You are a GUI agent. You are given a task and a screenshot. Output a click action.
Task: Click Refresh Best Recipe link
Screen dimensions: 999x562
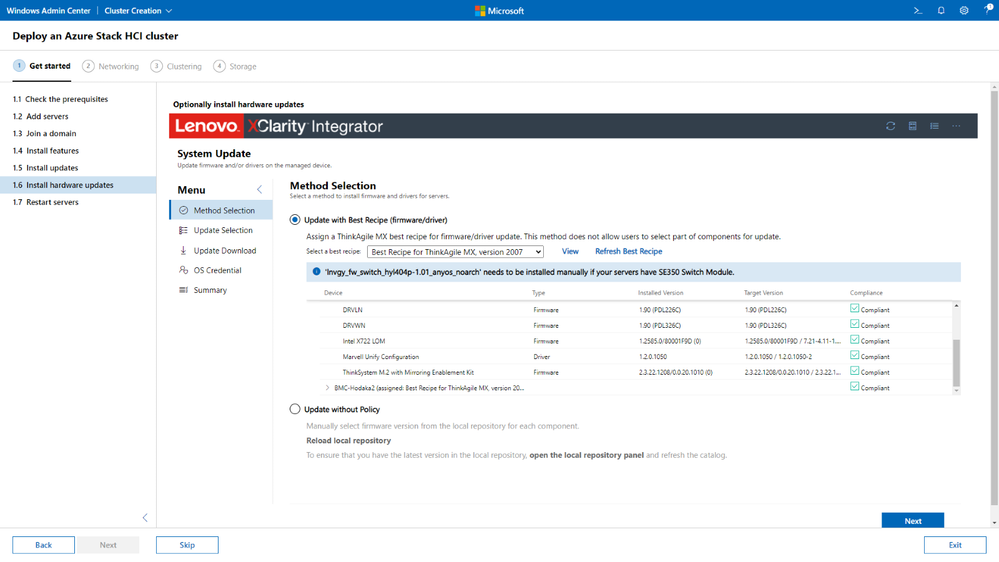pos(628,251)
